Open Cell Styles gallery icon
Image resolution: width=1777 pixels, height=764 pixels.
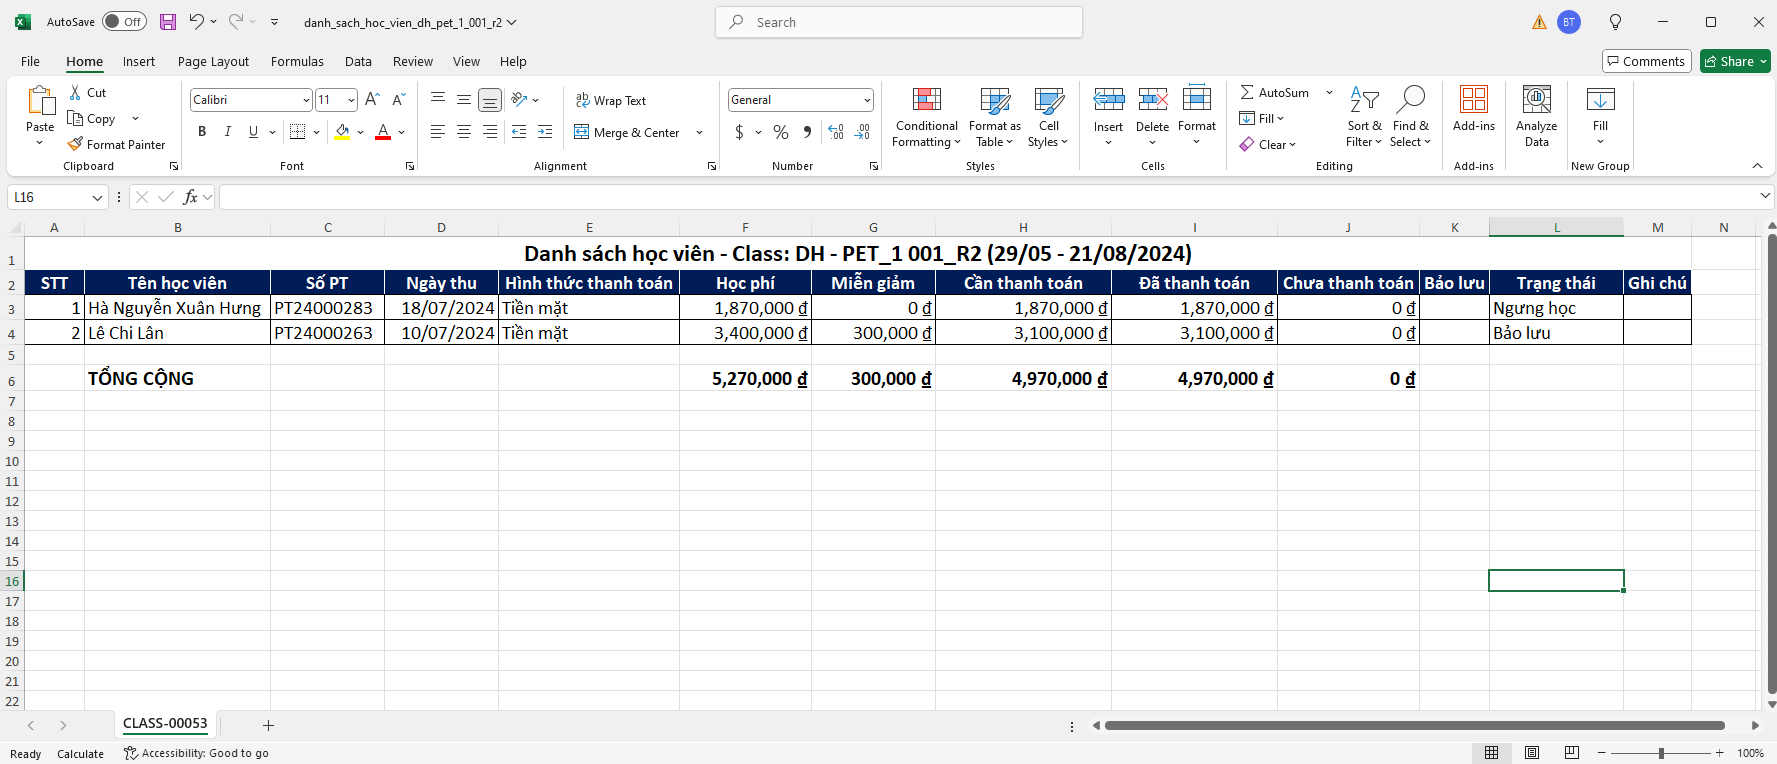coord(1049,99)
